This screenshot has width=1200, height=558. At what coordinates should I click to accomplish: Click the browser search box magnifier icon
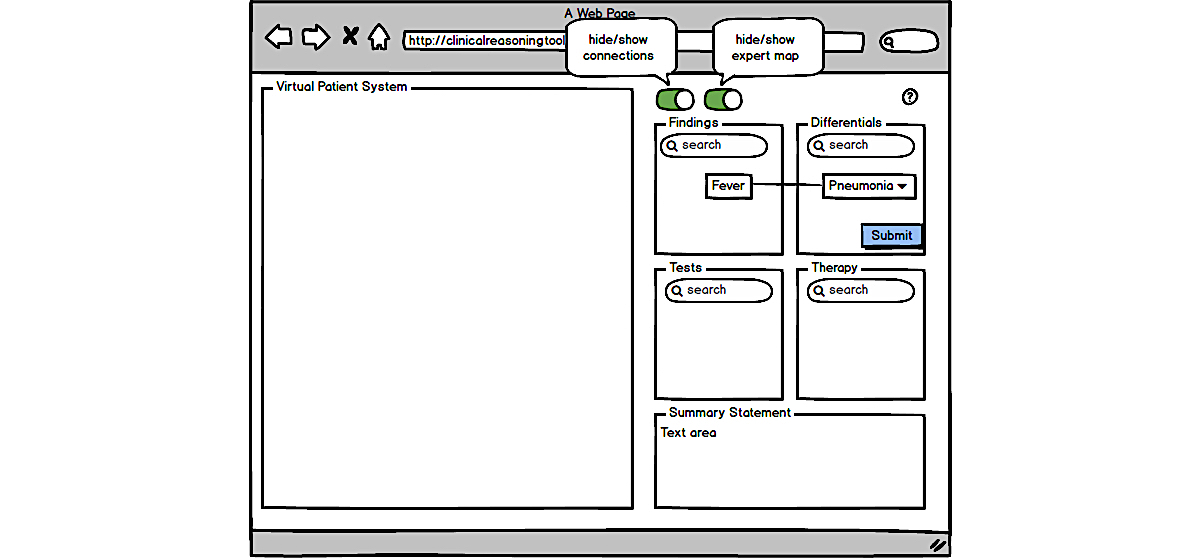click(889, 42)
